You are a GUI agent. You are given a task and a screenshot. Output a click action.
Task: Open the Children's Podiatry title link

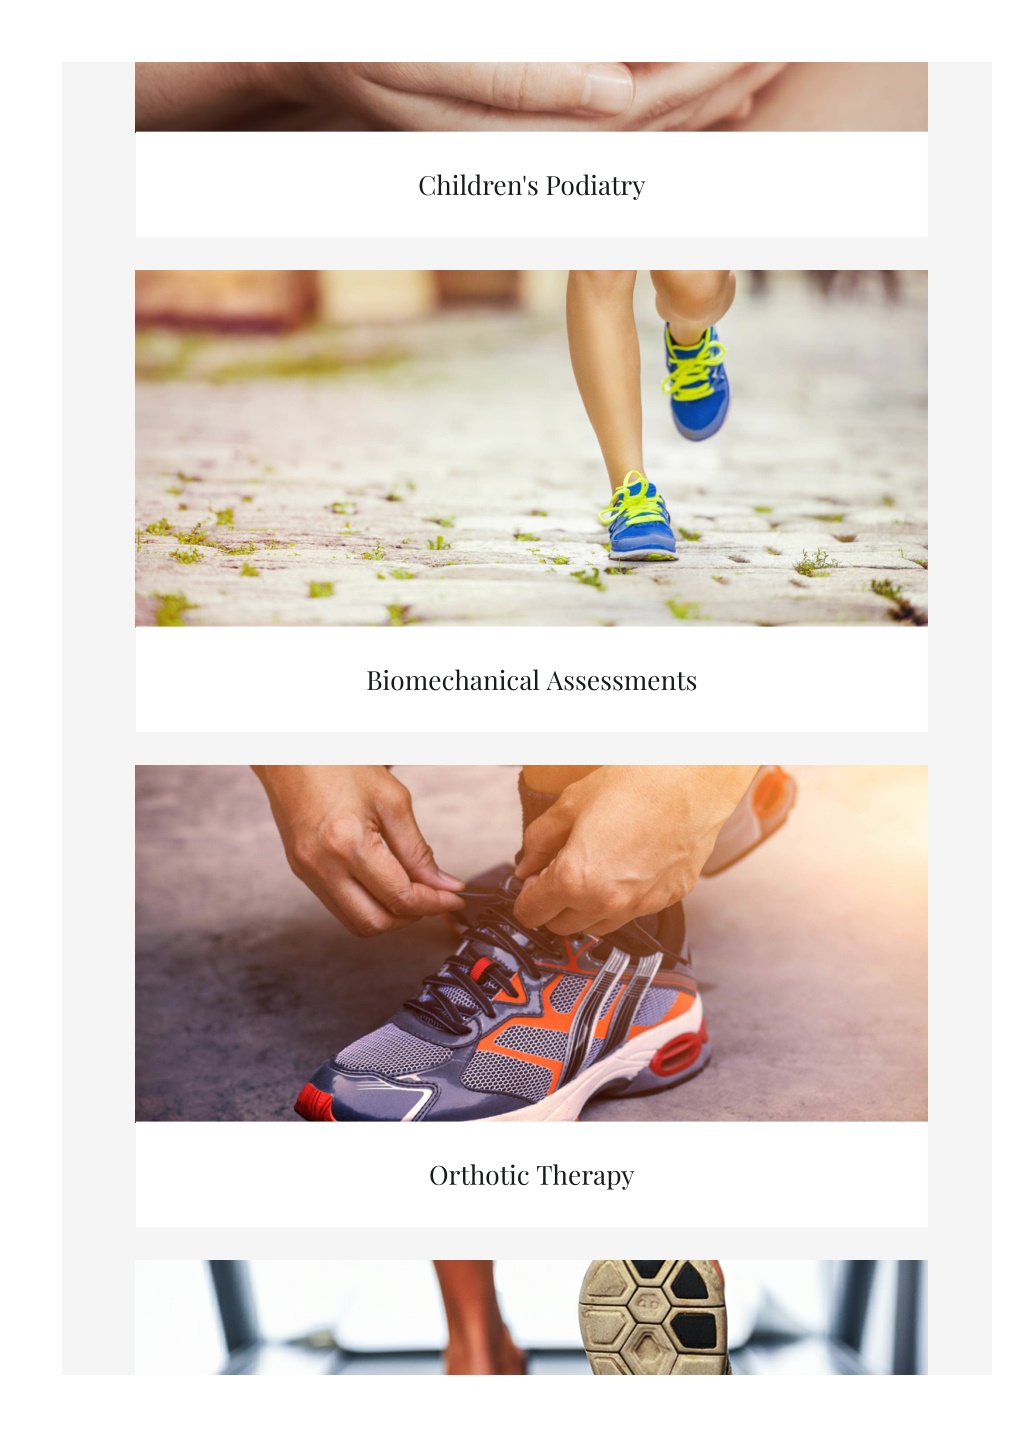[531, 186]
